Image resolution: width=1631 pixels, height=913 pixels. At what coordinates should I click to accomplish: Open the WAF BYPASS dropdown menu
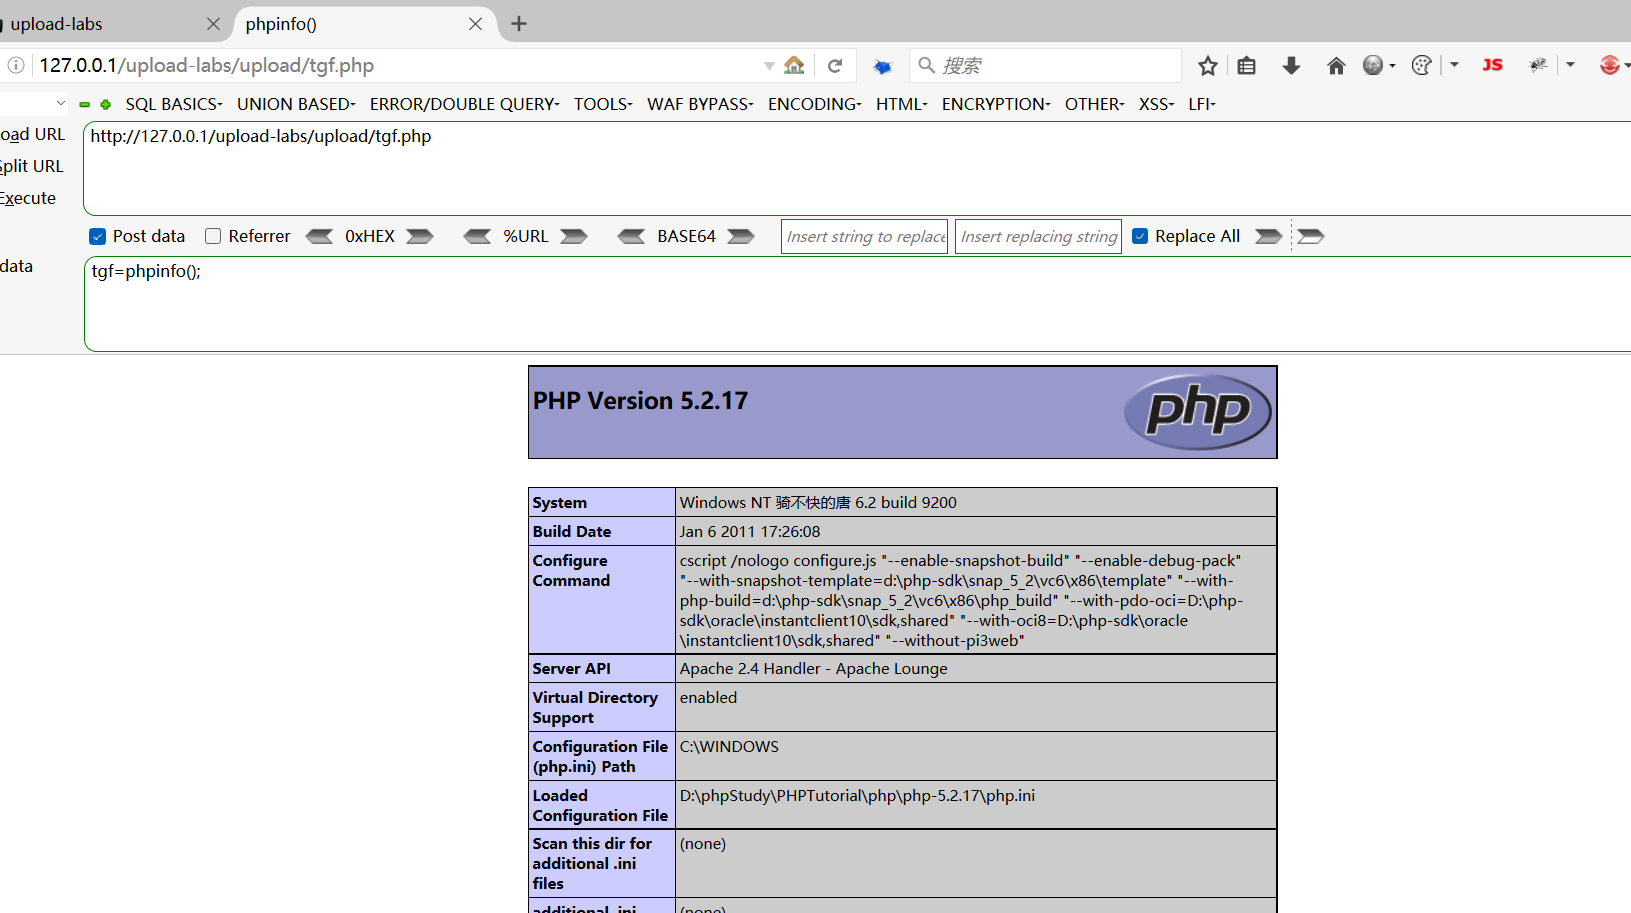point(700,104)
